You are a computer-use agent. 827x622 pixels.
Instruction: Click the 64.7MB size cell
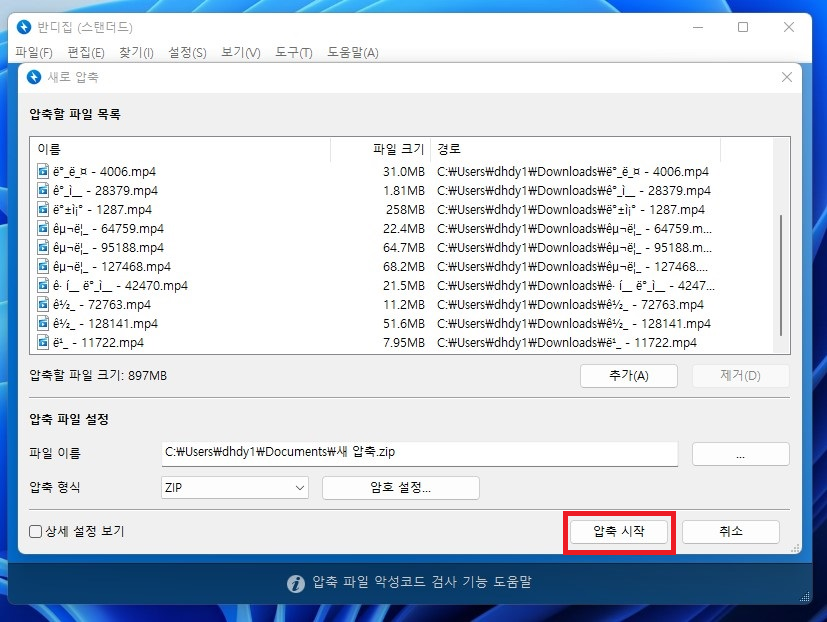(x=403, y=247)
